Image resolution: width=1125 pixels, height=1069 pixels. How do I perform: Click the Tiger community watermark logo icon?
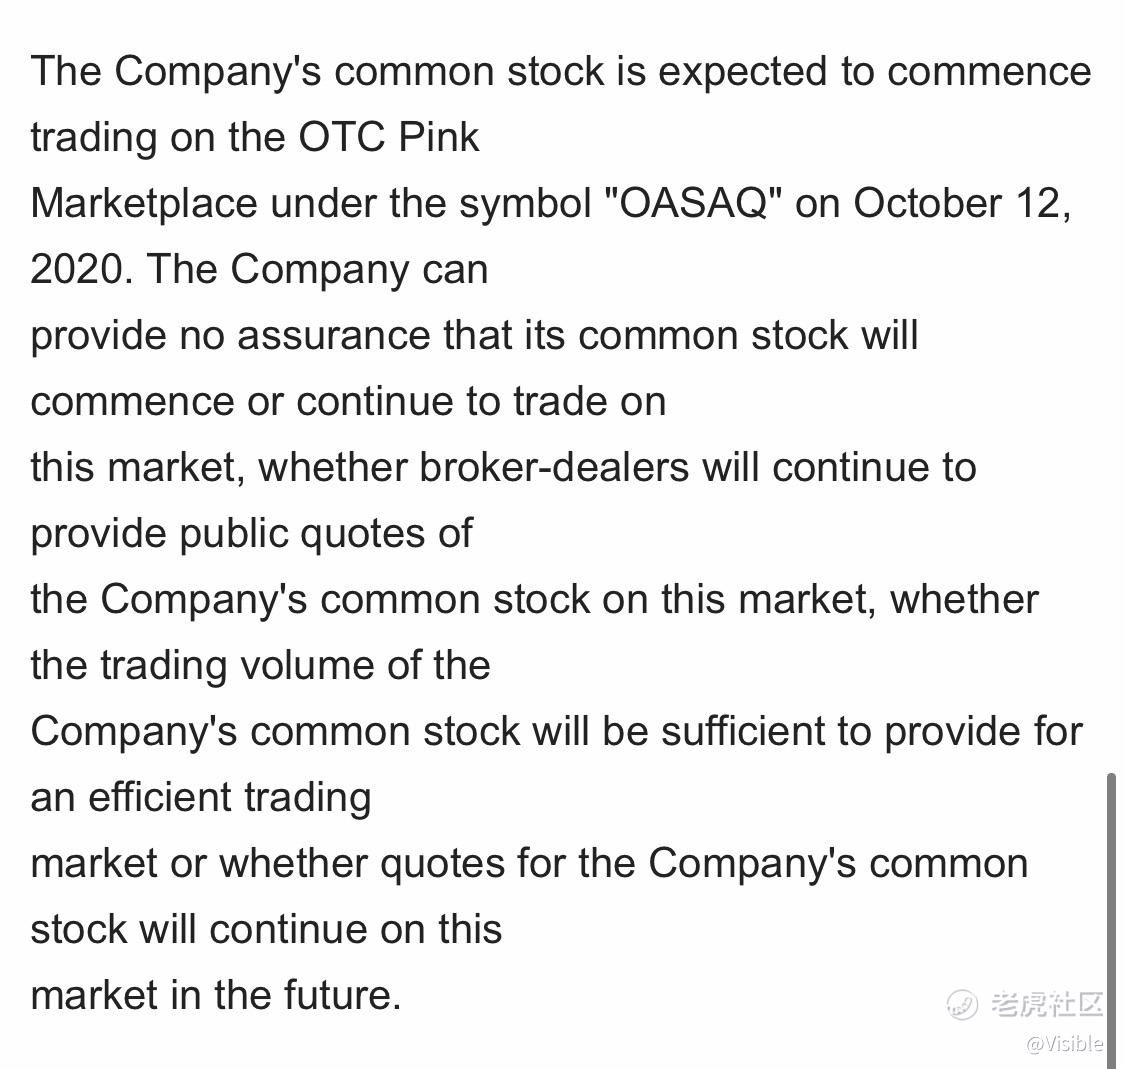(x=961, y=1003)
